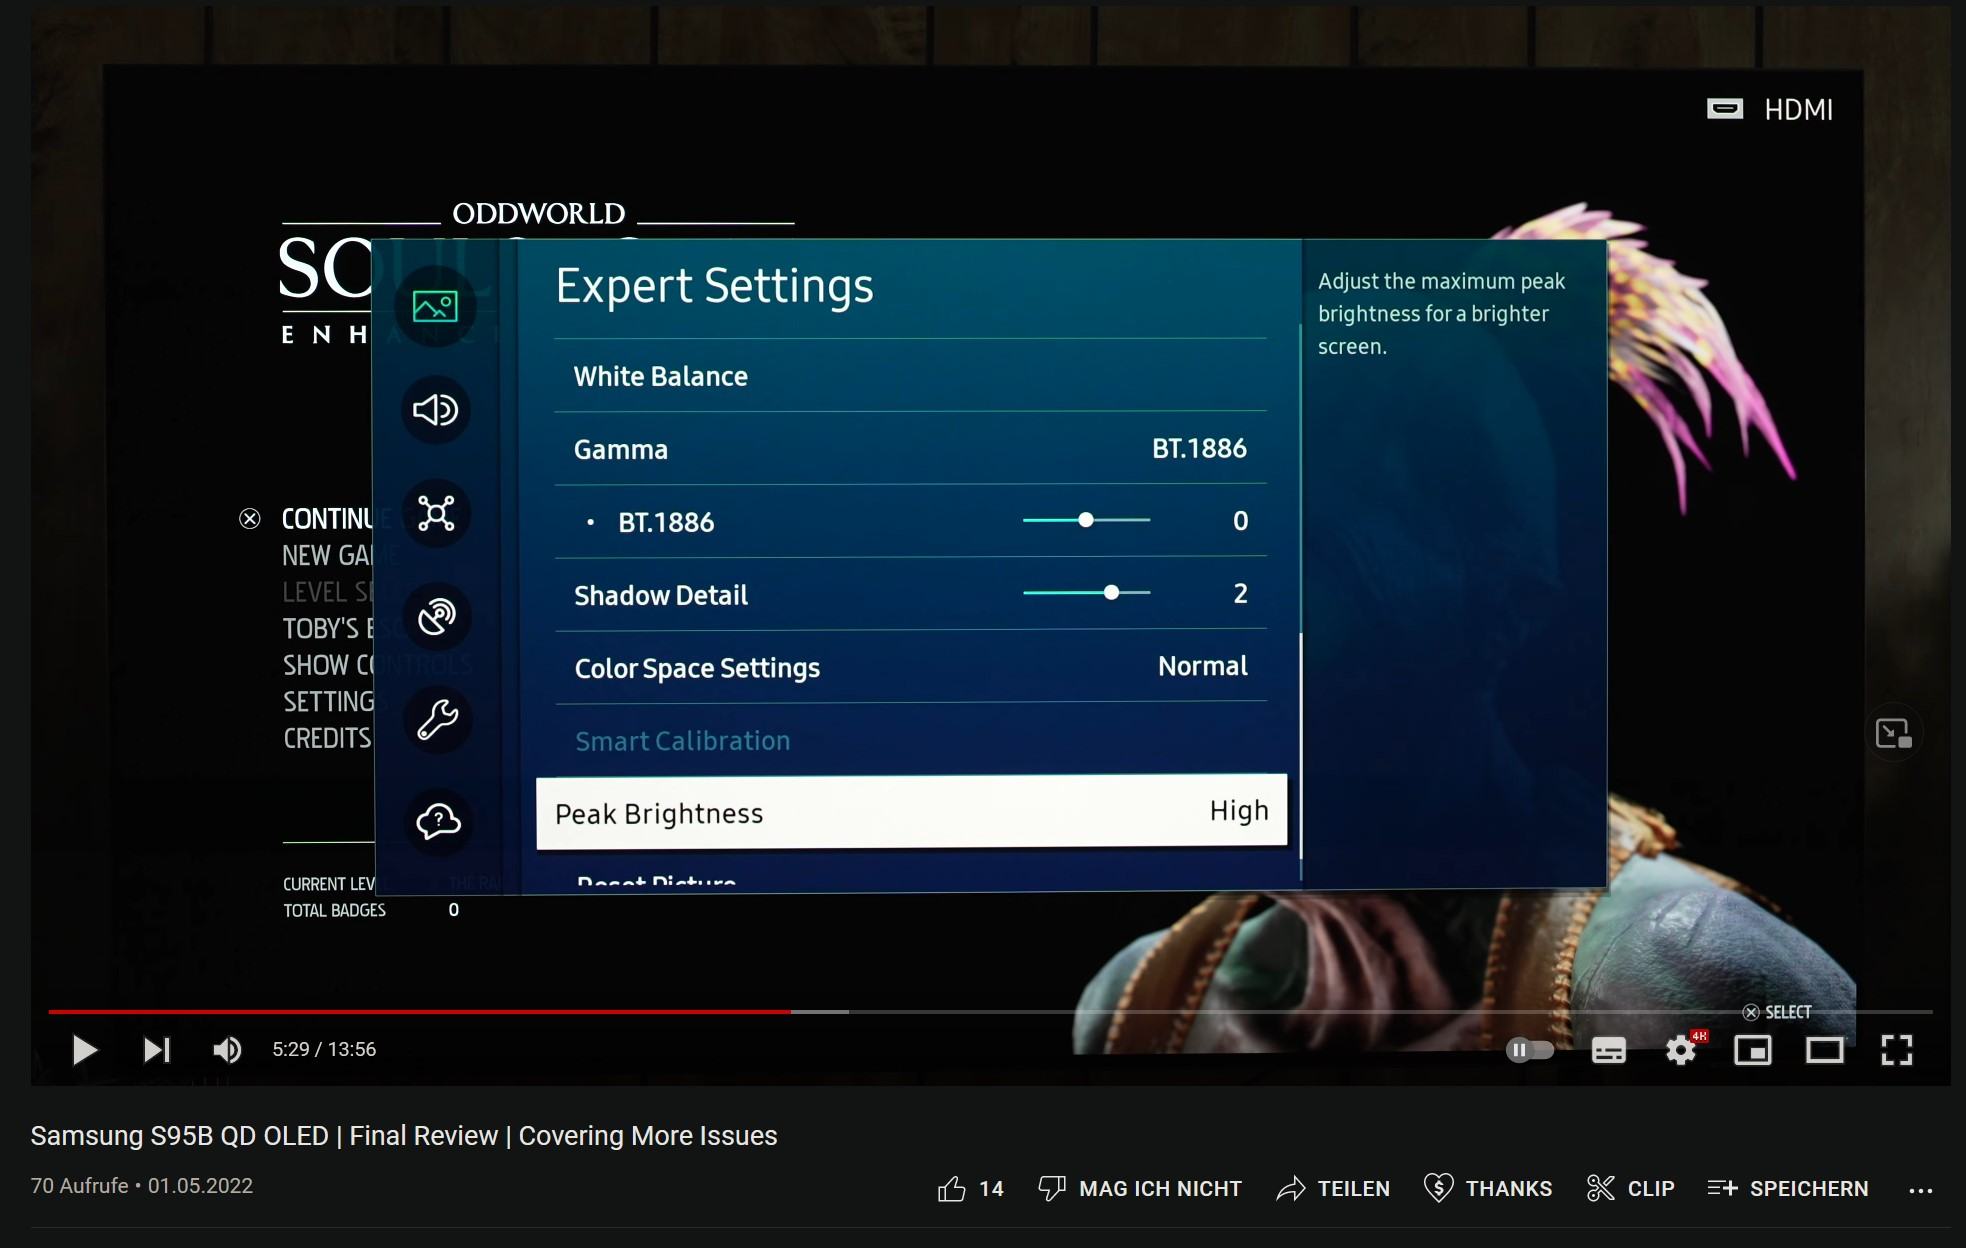Click the CREDITS game menu item
The width and height of the screenshot is (1966, 1248).
(x=327, y=738)
